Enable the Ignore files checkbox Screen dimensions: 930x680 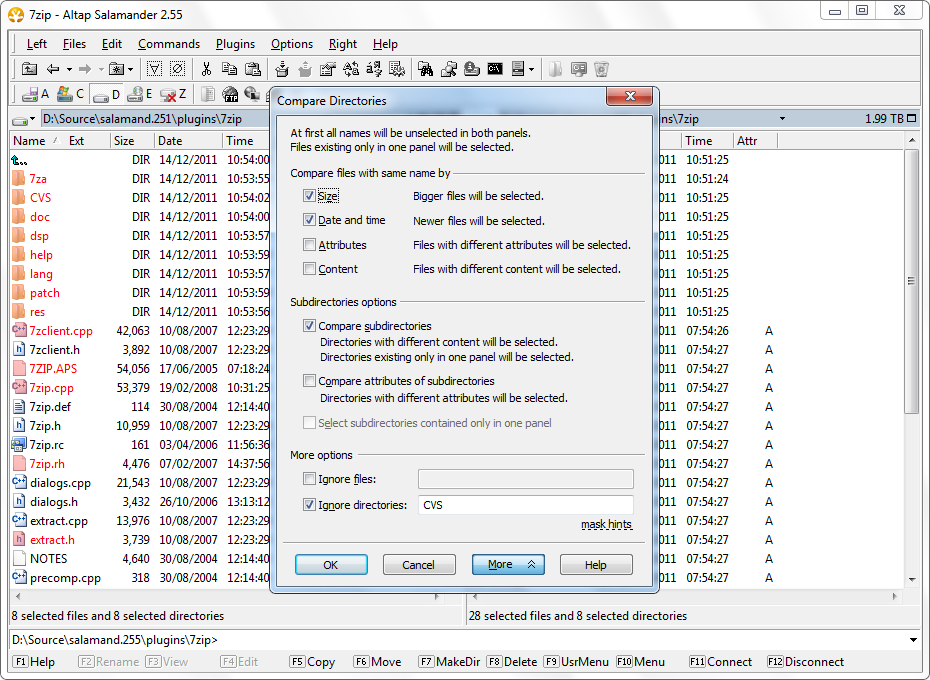[x=309, y=478]
